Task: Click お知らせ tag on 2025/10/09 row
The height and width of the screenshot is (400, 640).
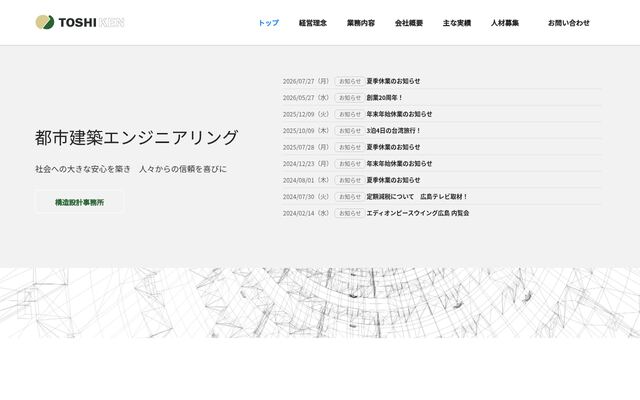Action: tap(350, 131)
